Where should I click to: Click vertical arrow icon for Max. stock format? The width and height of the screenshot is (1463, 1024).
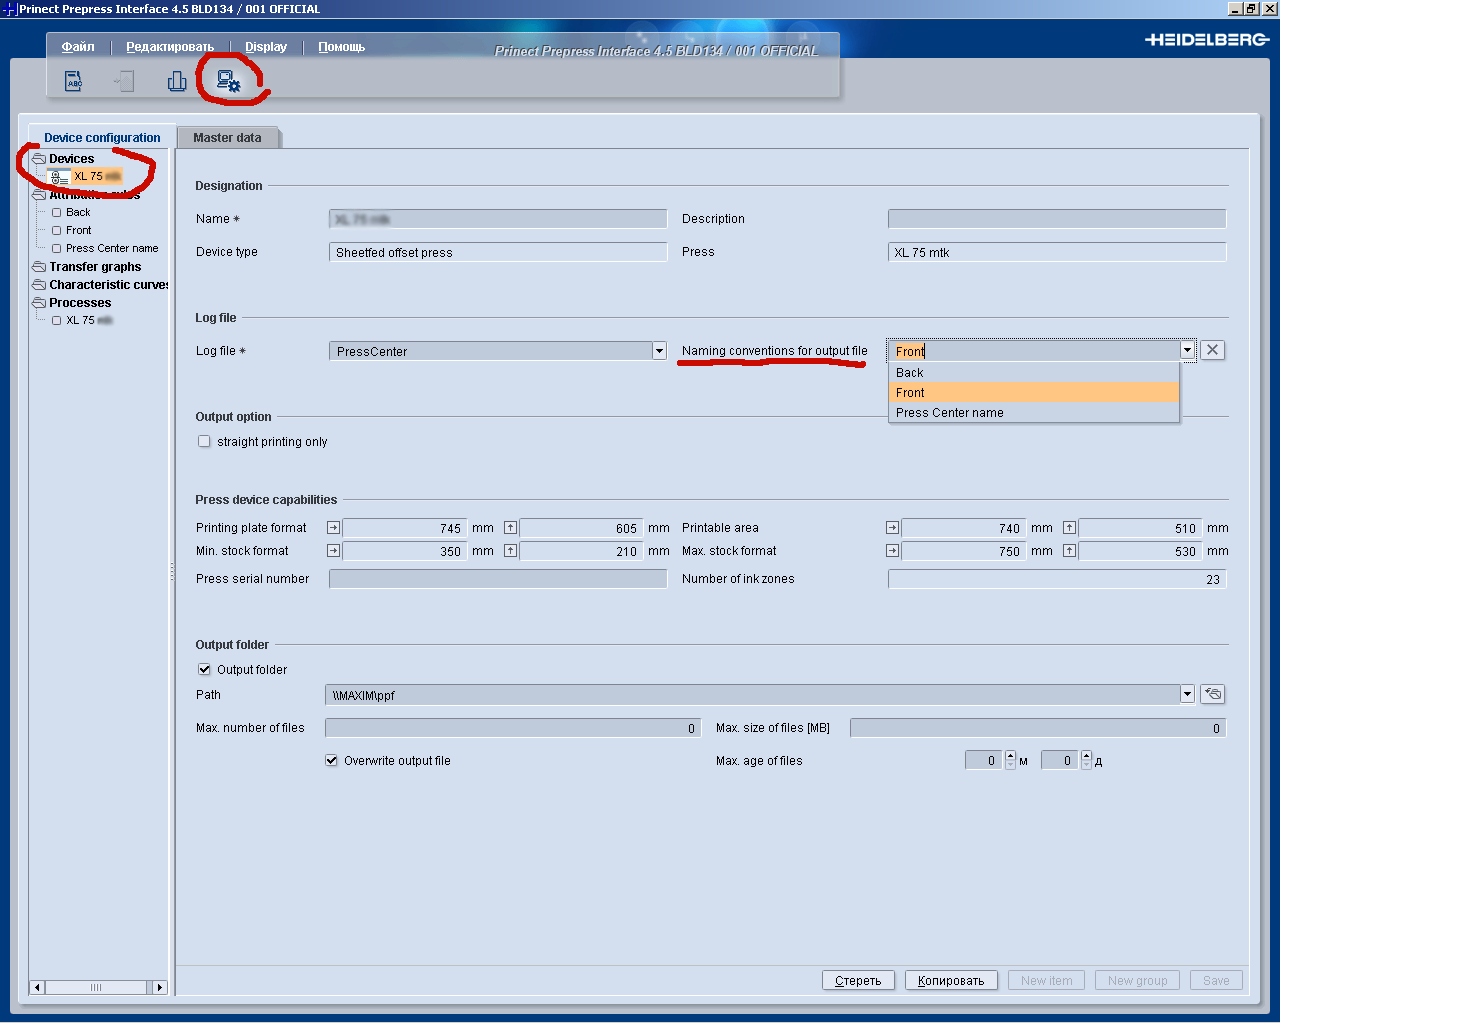click(x=1069, y=550)
